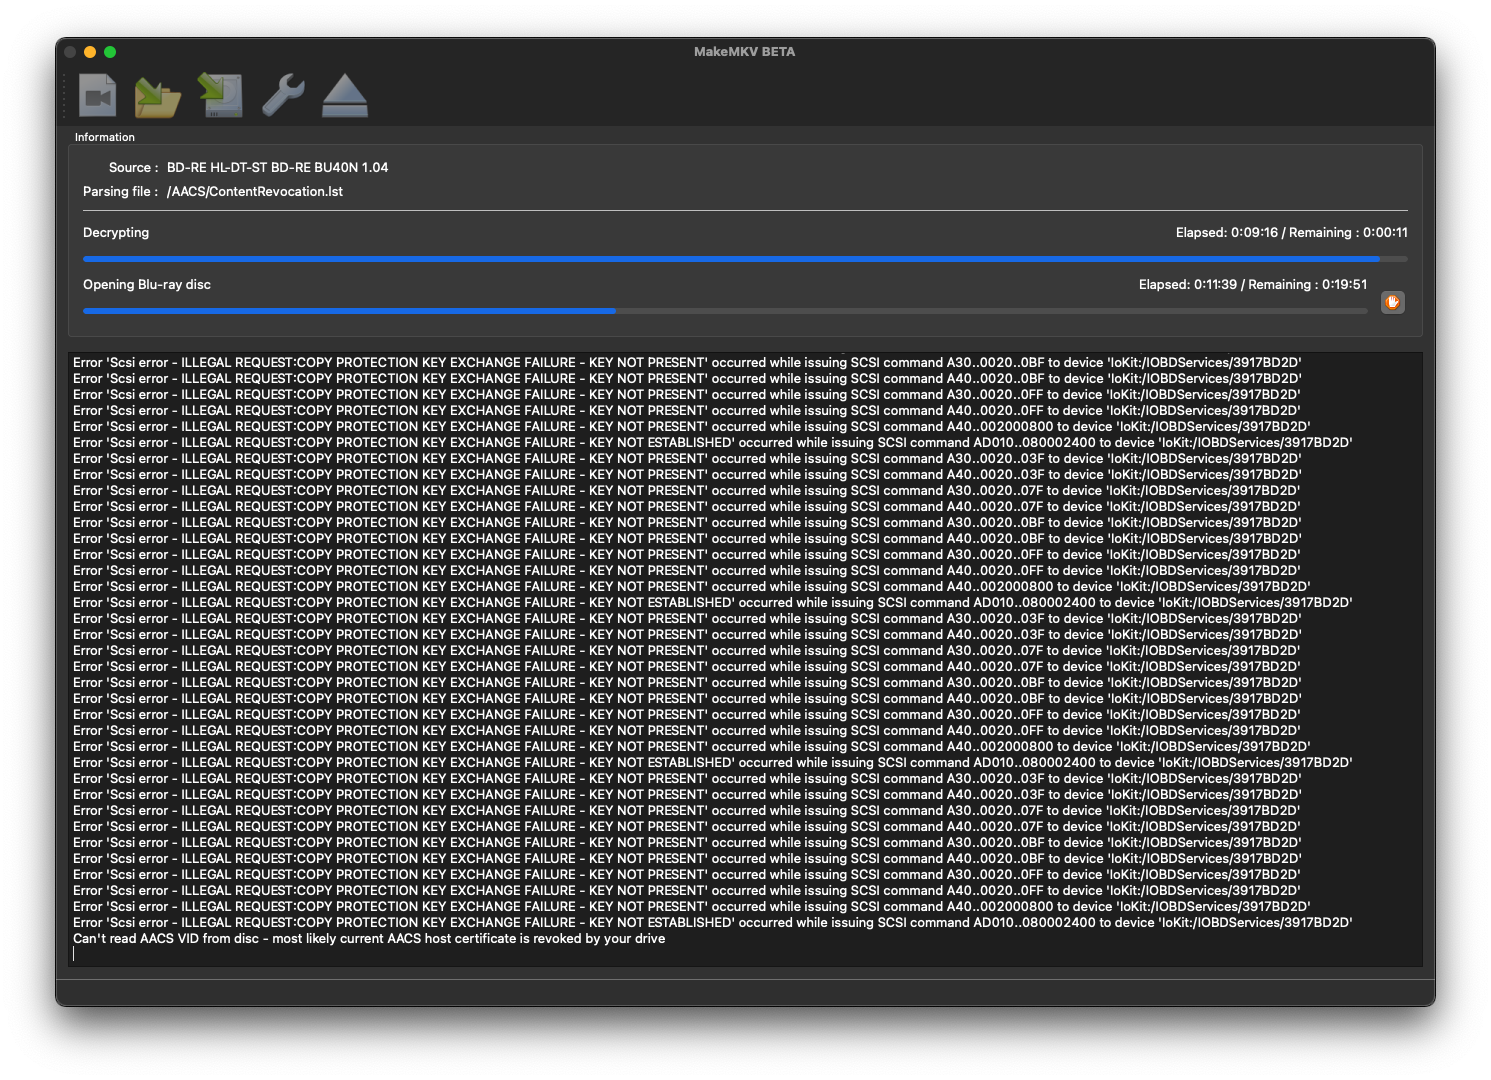Screen dimensions: 1491x1080
Task: Click the 'Elapsed: 0:11:39 / Remaining : 0:19:51' text
Action: point(1253,284)
